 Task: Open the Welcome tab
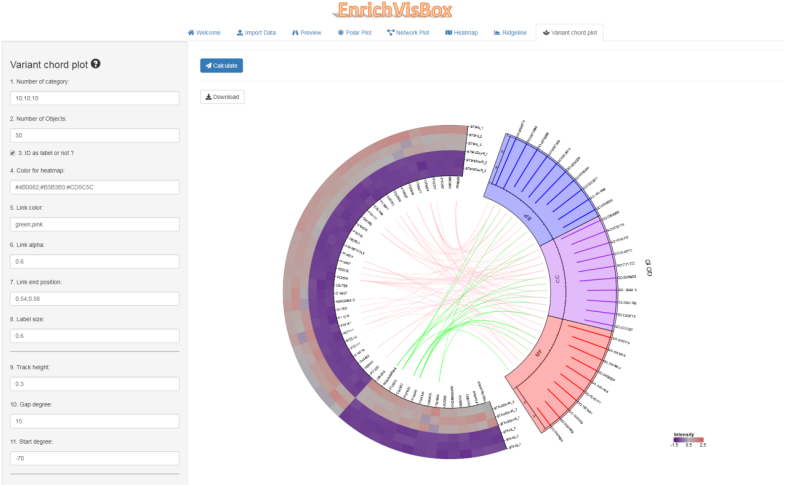click(204, 33)
